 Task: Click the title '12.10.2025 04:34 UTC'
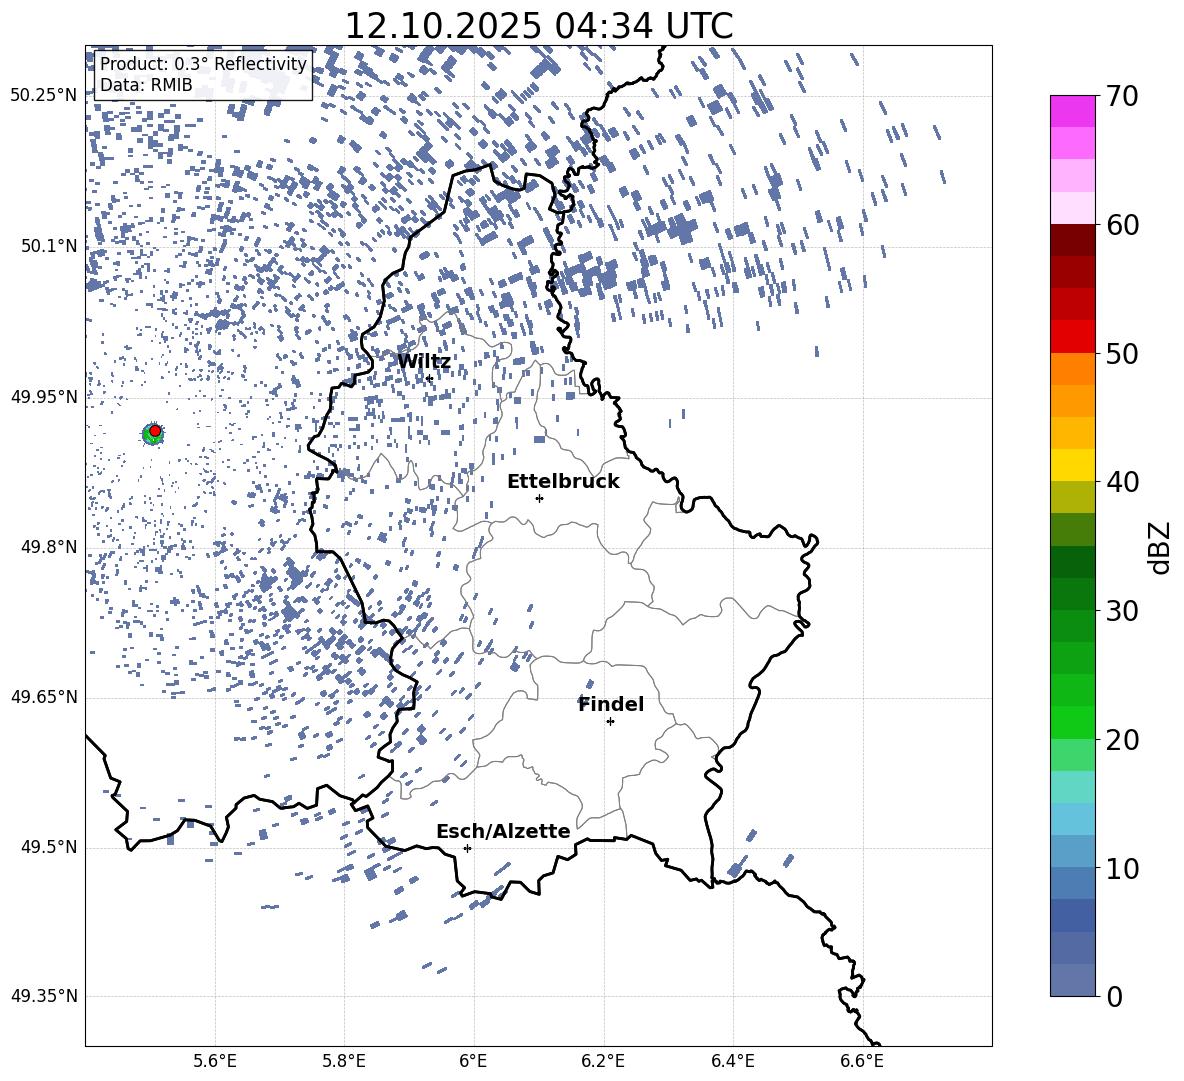(x=539, y=26)
